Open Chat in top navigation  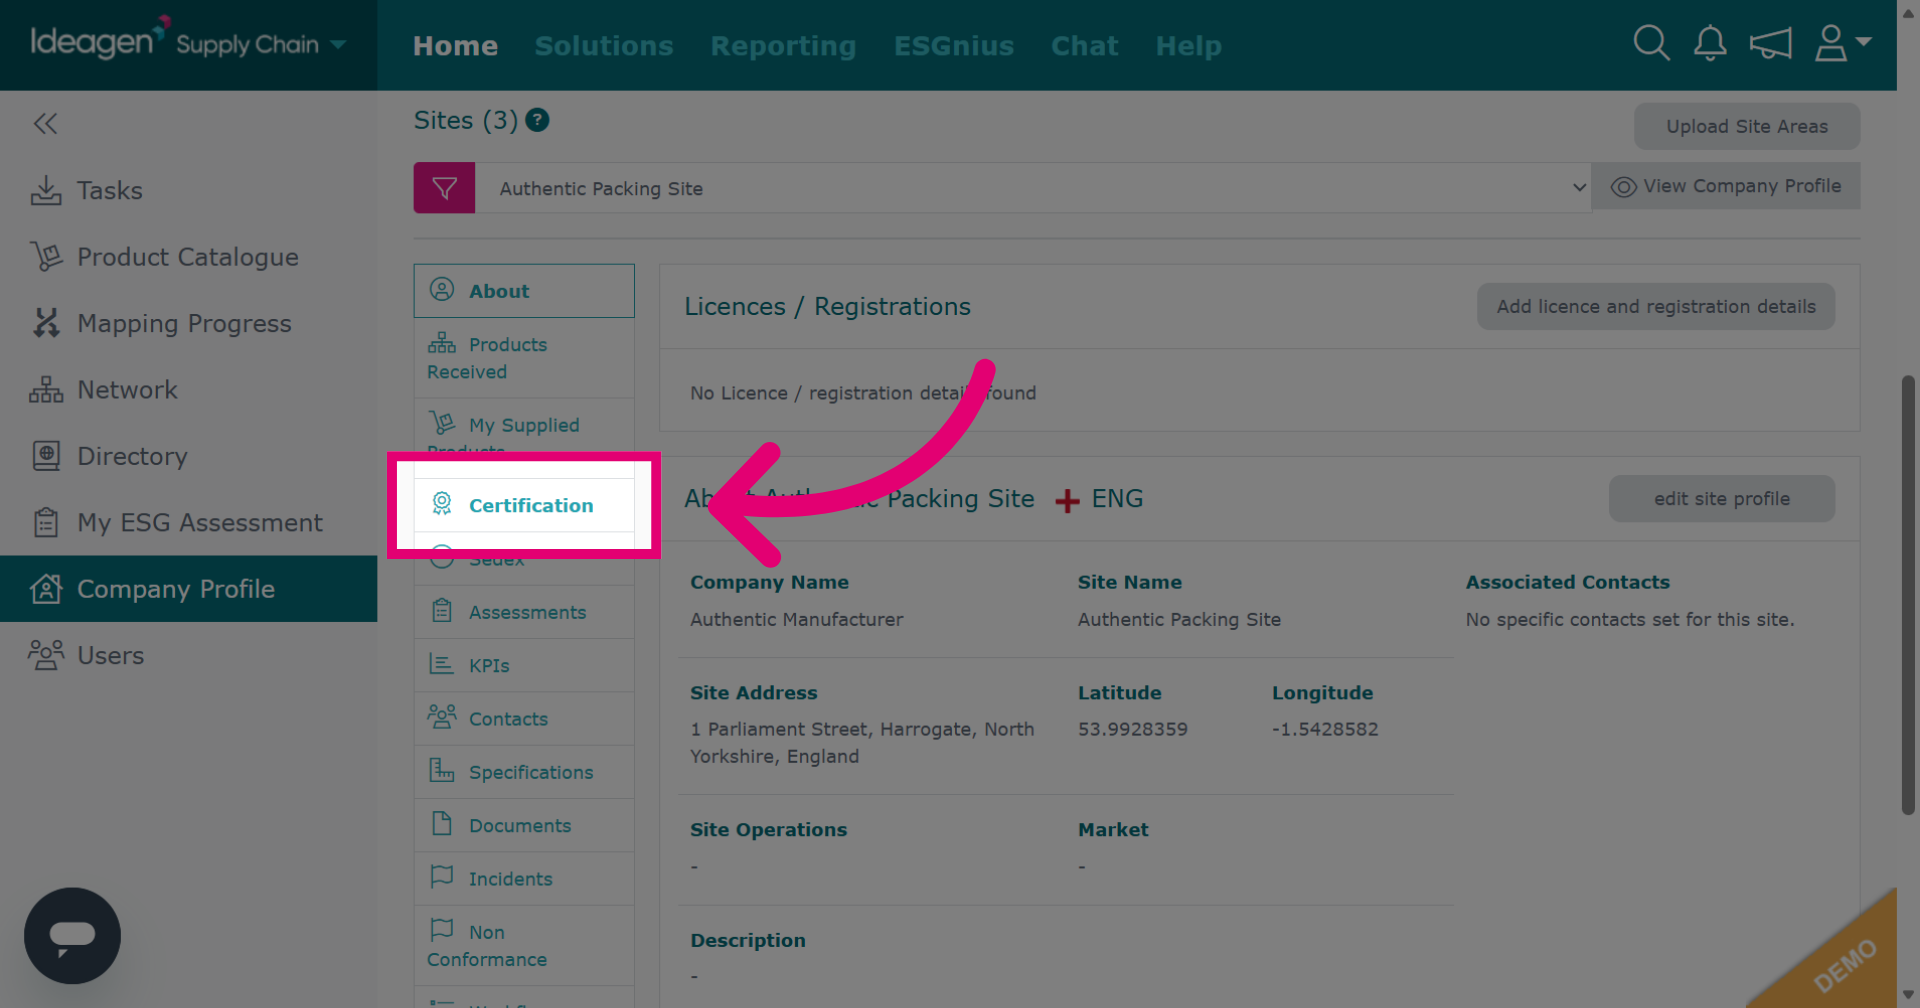tap(1084, 46)
